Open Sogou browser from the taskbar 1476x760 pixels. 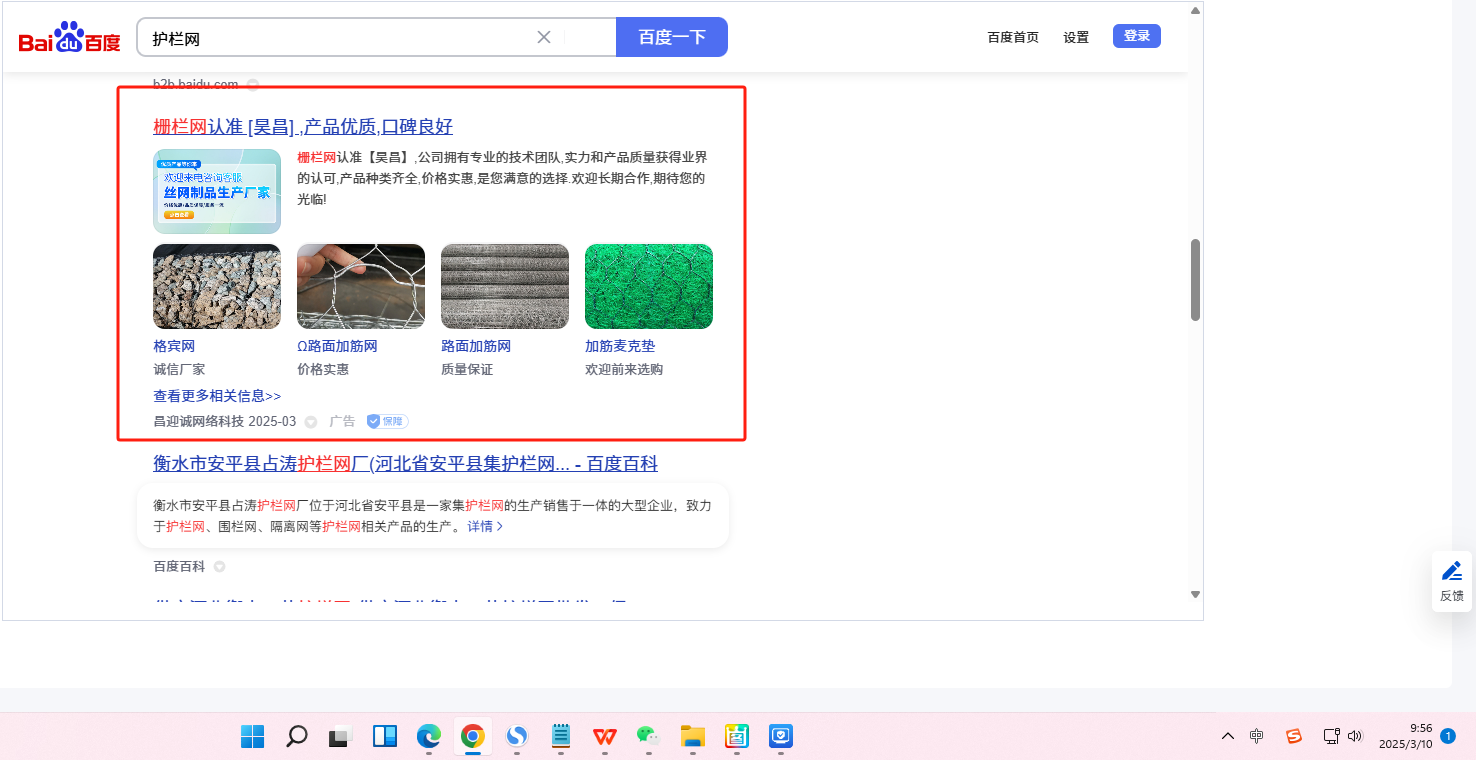517,737
